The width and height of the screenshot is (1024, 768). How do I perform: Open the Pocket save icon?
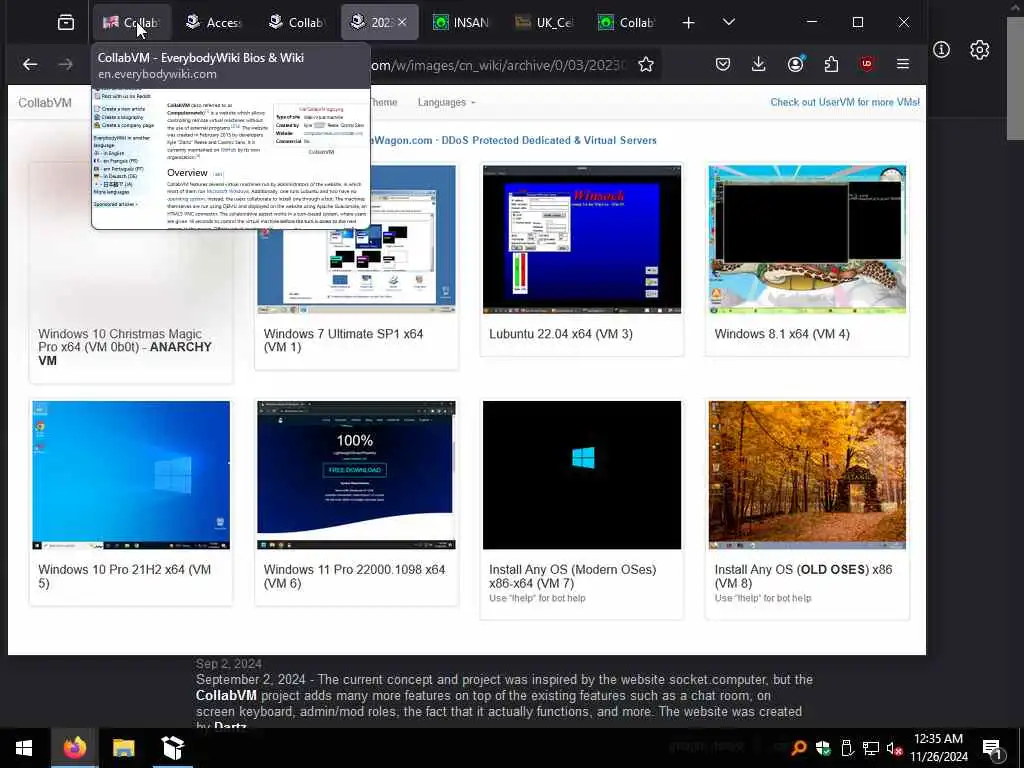(x=722, y=64)
